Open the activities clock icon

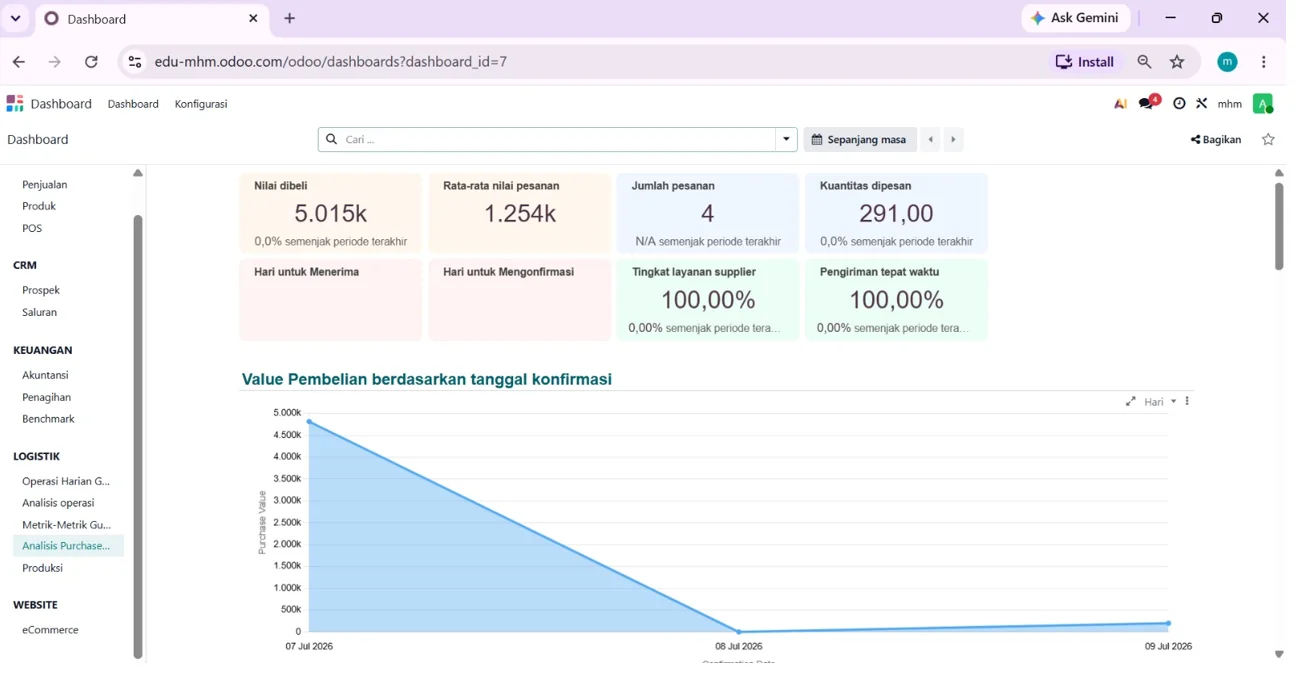click(x=1179, y=104)
